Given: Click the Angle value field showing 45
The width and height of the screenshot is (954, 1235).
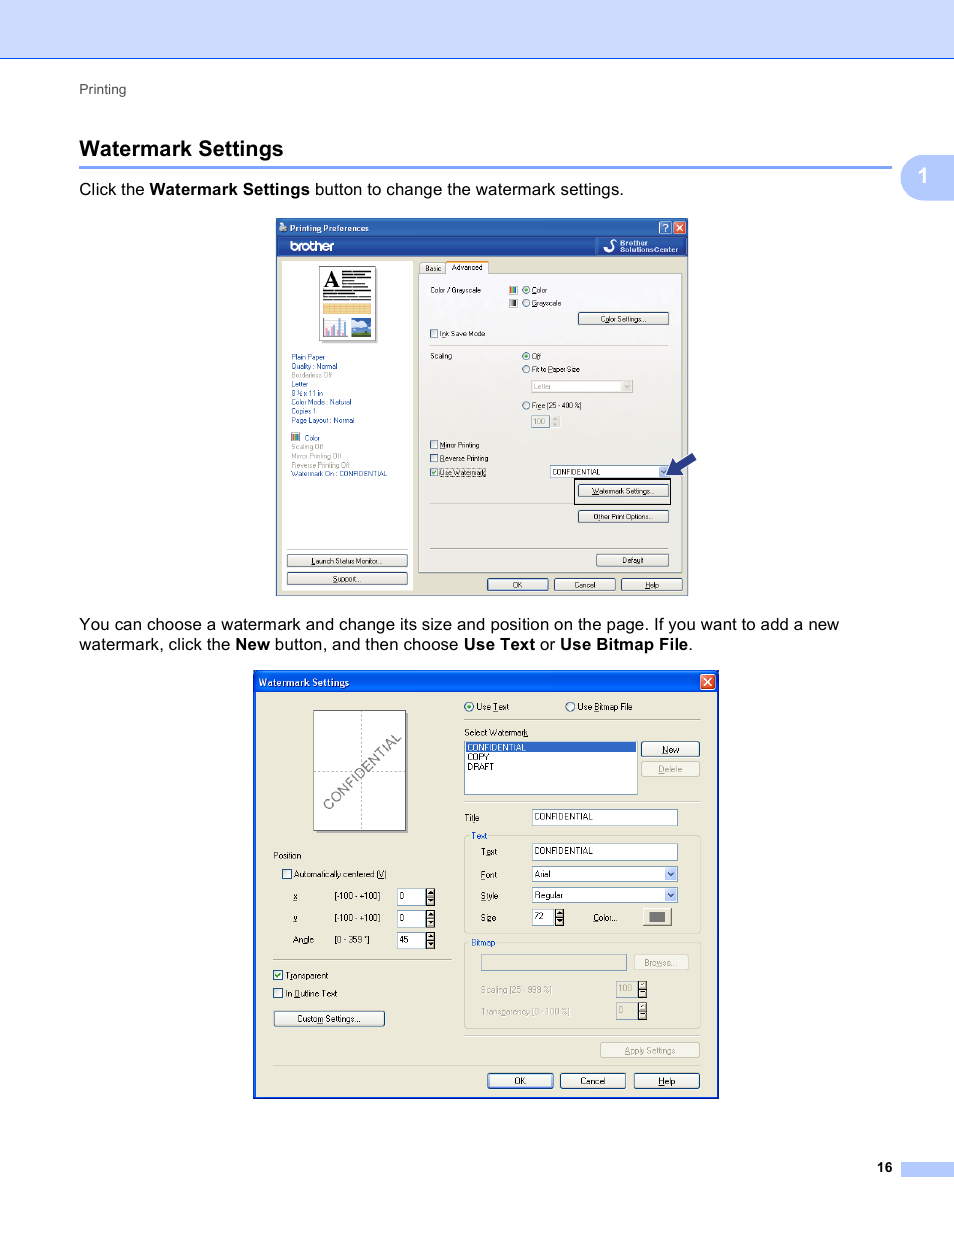Looking at the screenshot, I should point(411,940).
